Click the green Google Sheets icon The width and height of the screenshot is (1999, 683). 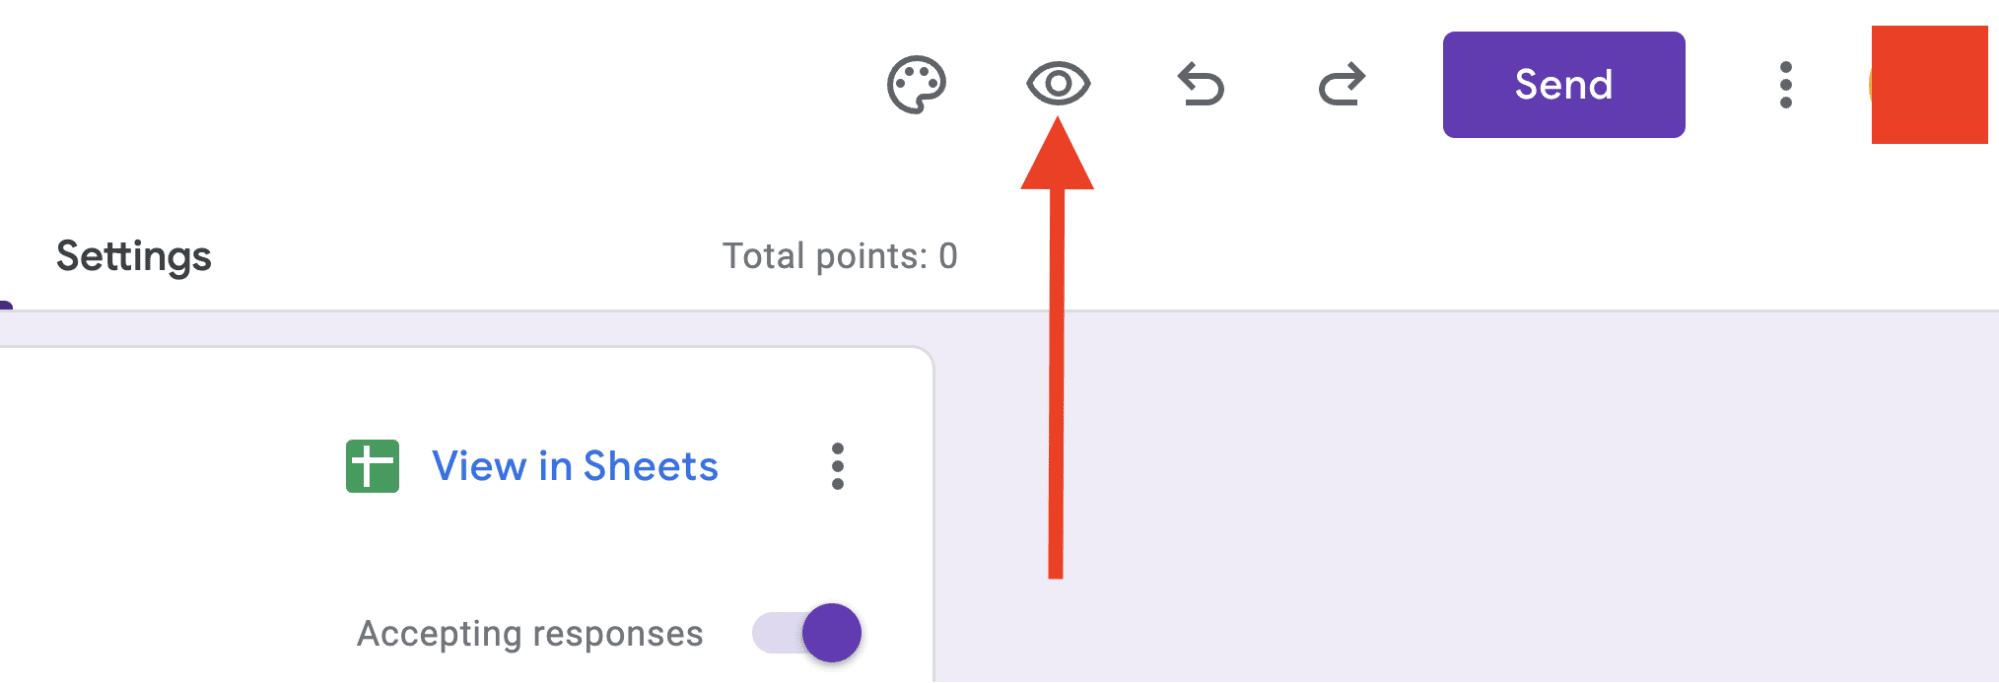371,465
